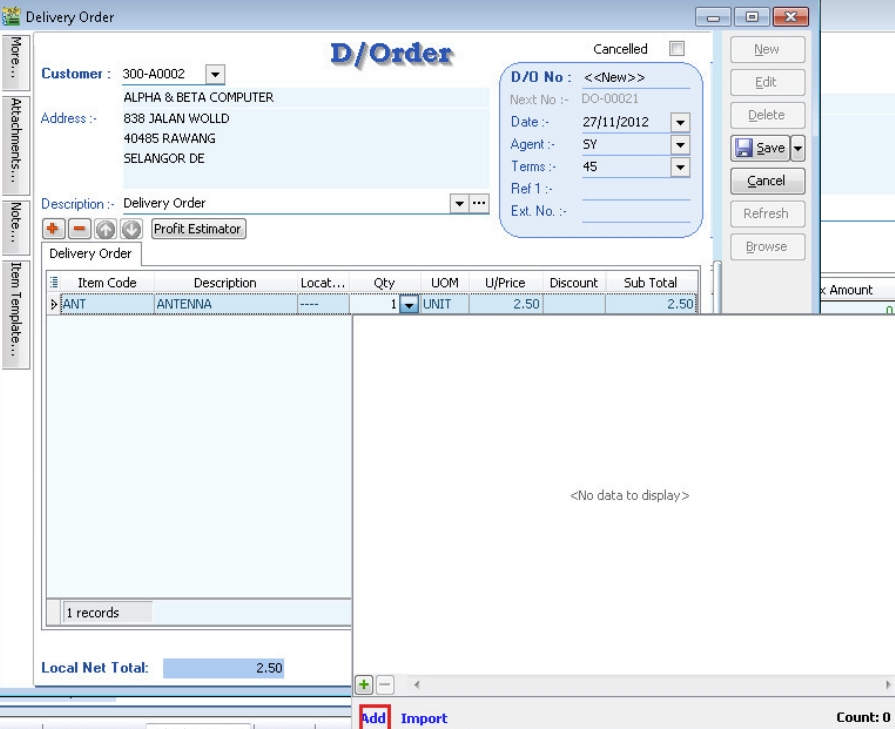Click the red plus add-row icon
895x729 pixels.
[53, 229]
